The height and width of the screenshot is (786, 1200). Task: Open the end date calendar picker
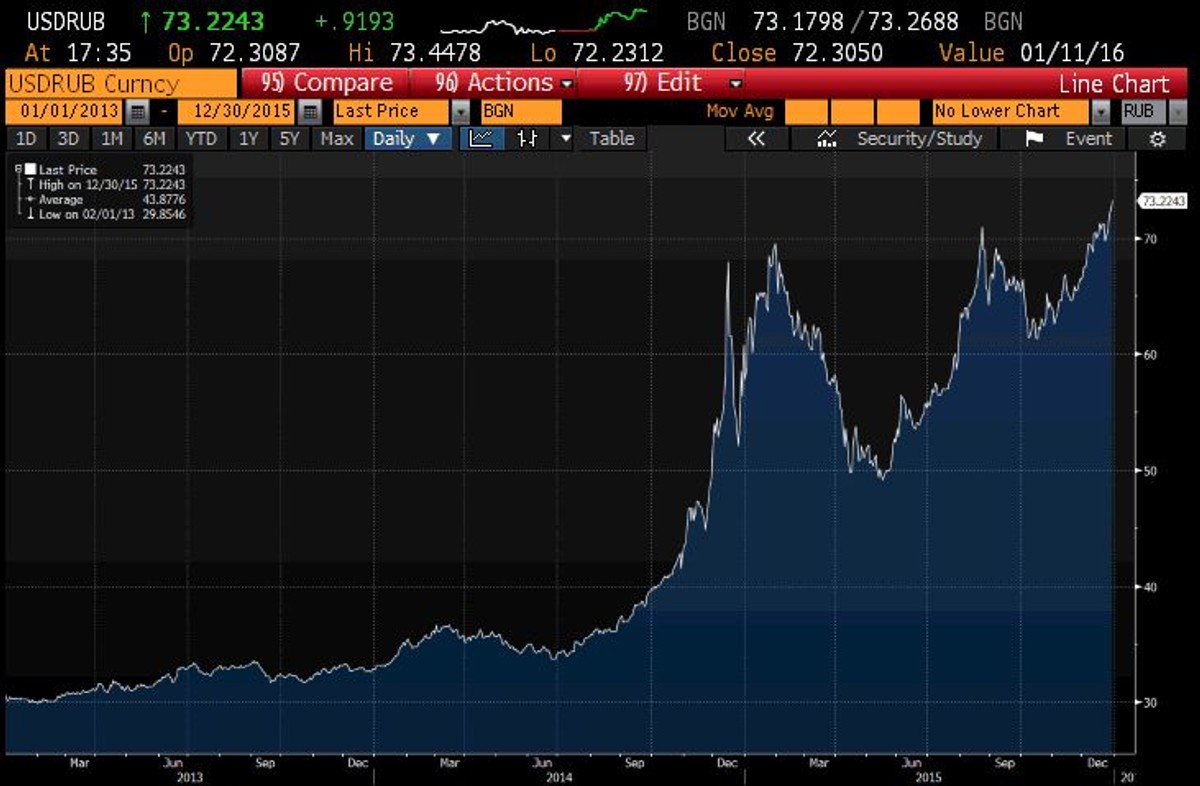pos(311,112)
